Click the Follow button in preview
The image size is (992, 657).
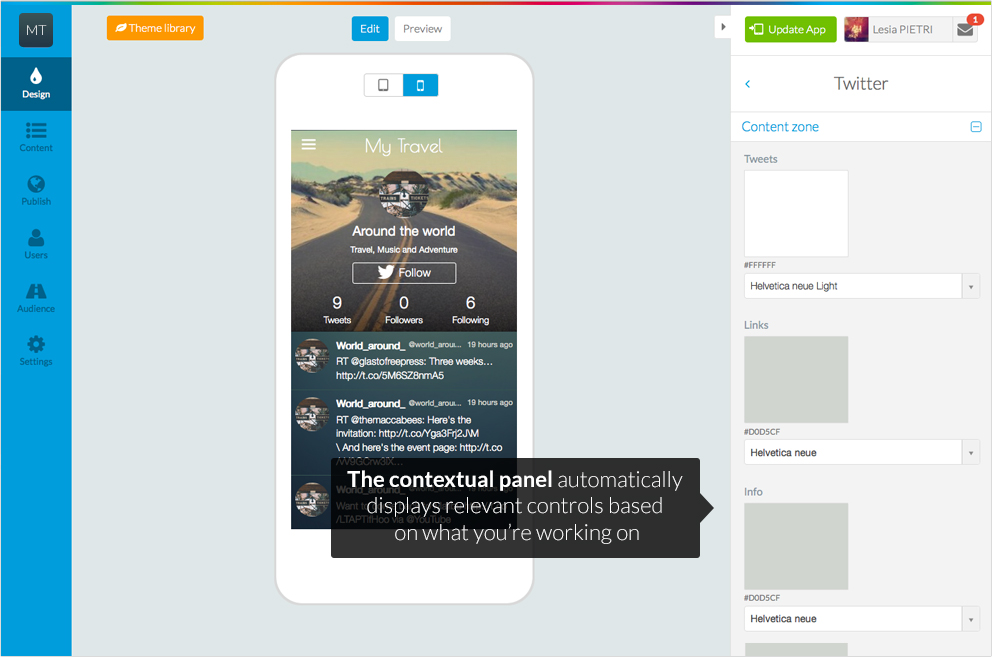[404, 273]
